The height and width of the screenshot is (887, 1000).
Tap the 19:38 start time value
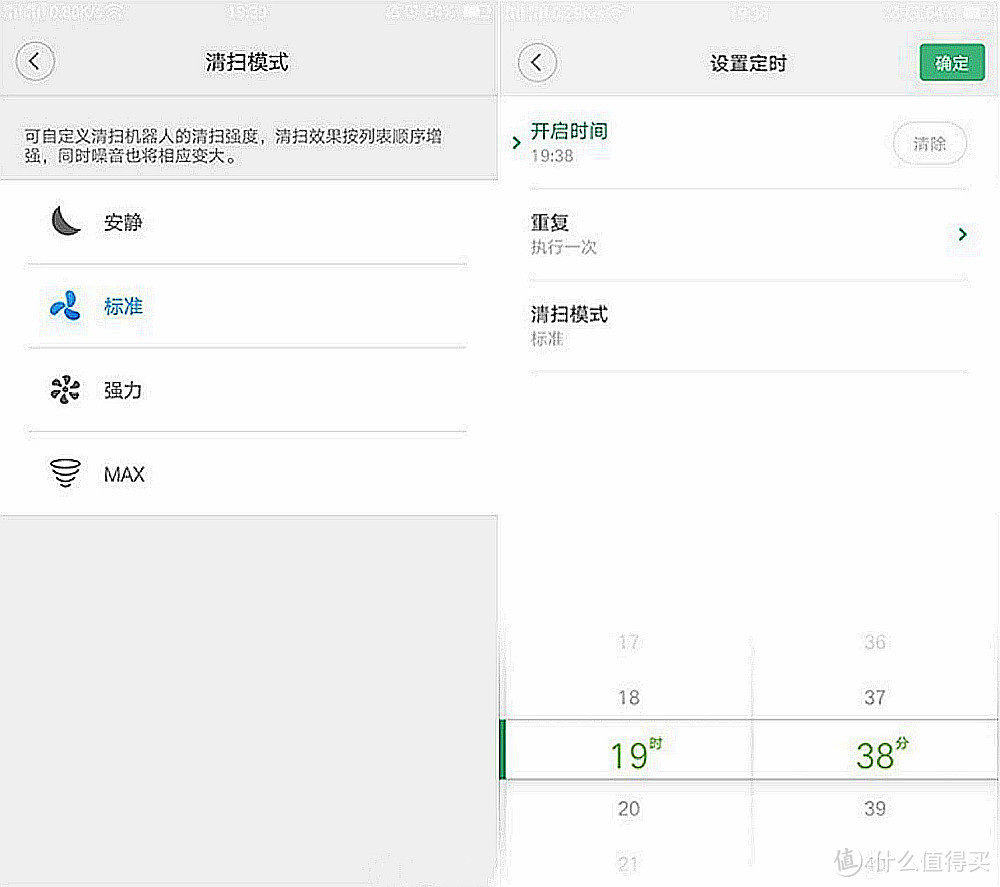[552, 156]
